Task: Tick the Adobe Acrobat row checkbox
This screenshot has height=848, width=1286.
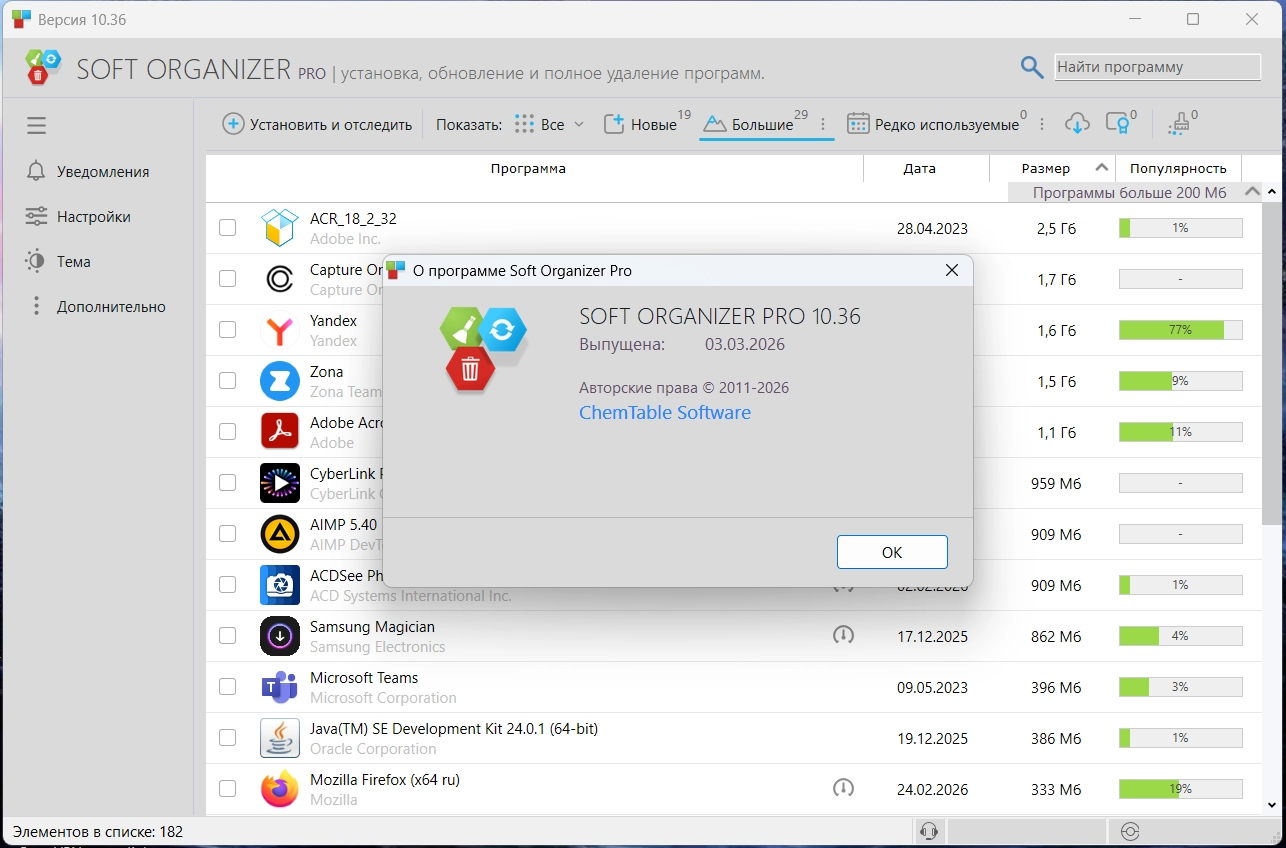Action: click(x=228, y=432)
